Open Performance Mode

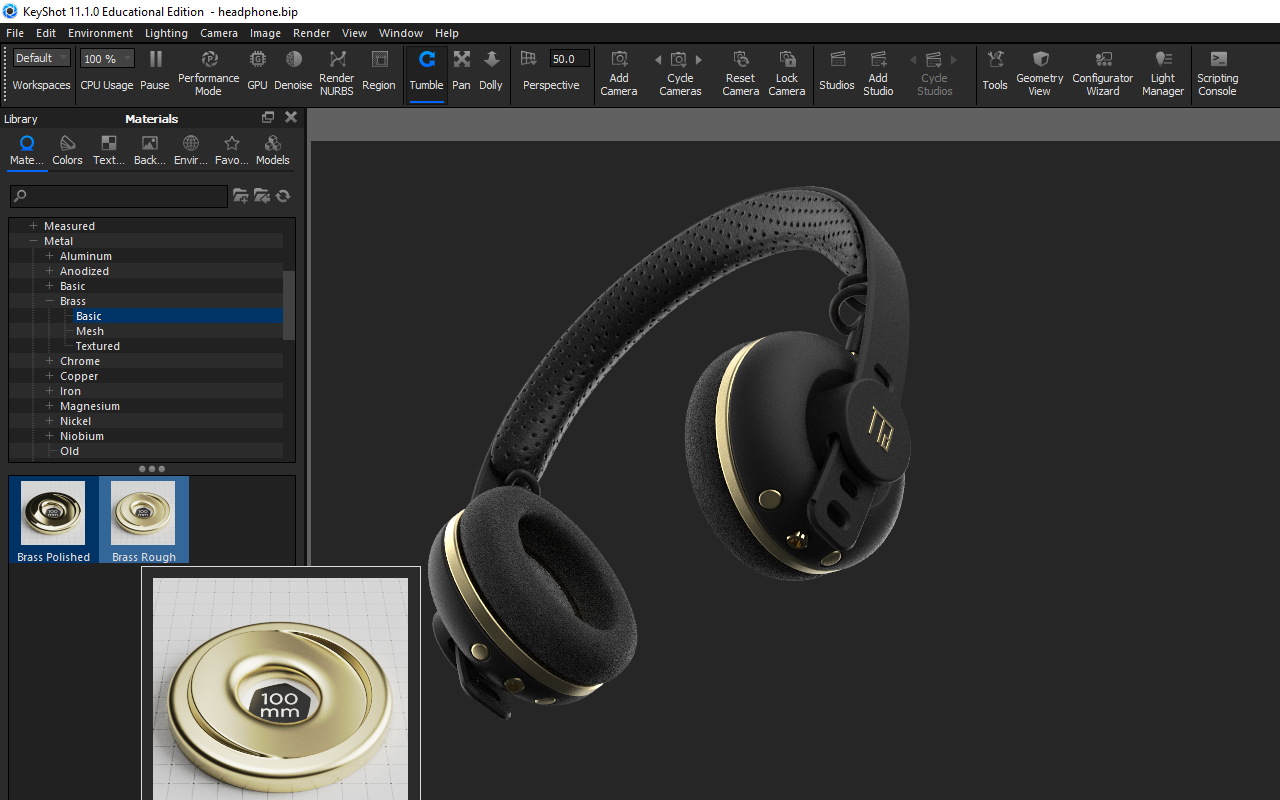[x=208, y=72]
